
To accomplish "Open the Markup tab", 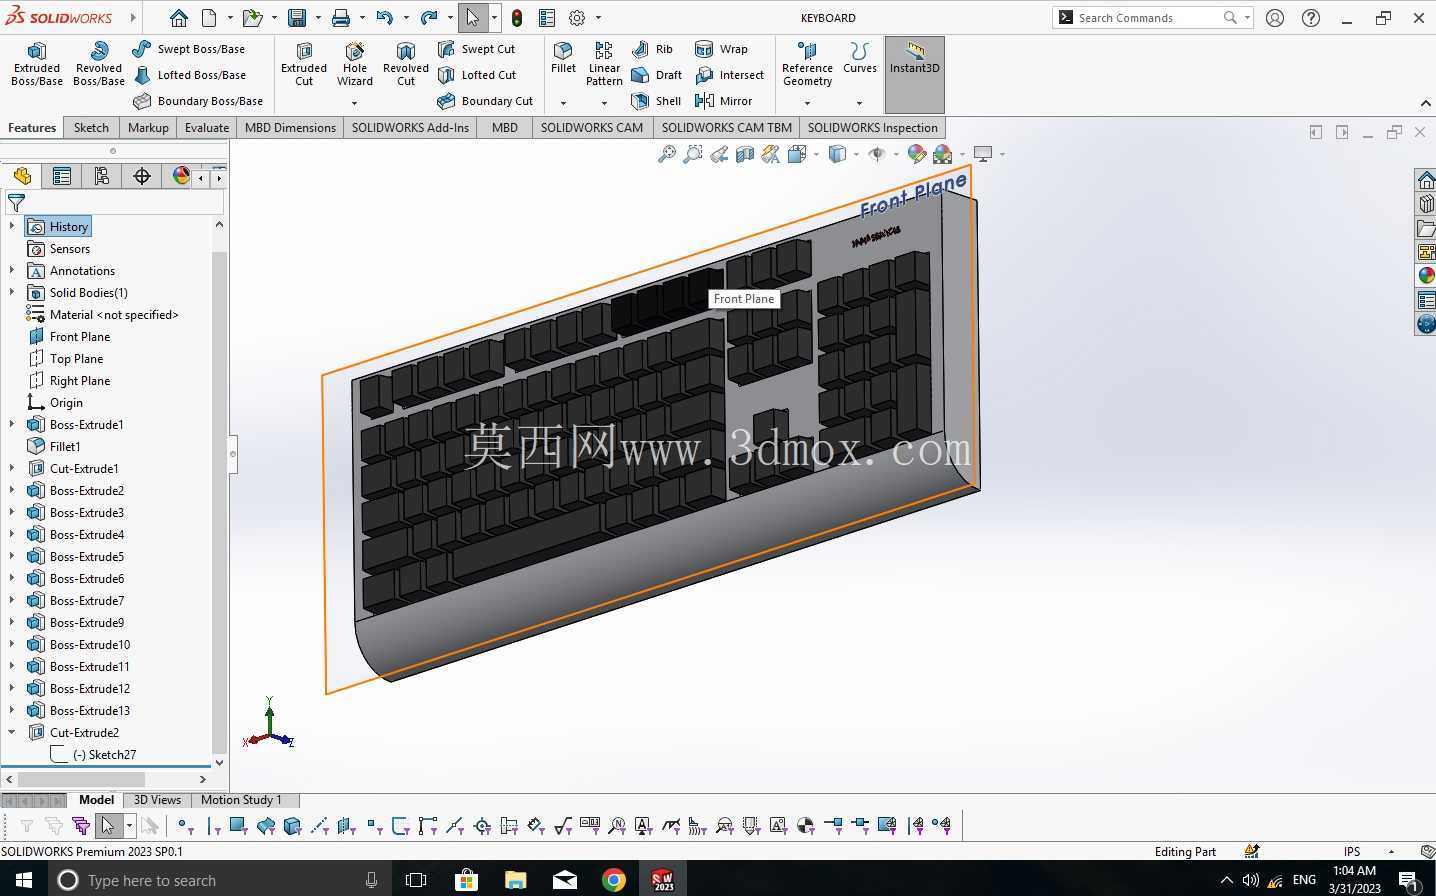I will [148, 128].
